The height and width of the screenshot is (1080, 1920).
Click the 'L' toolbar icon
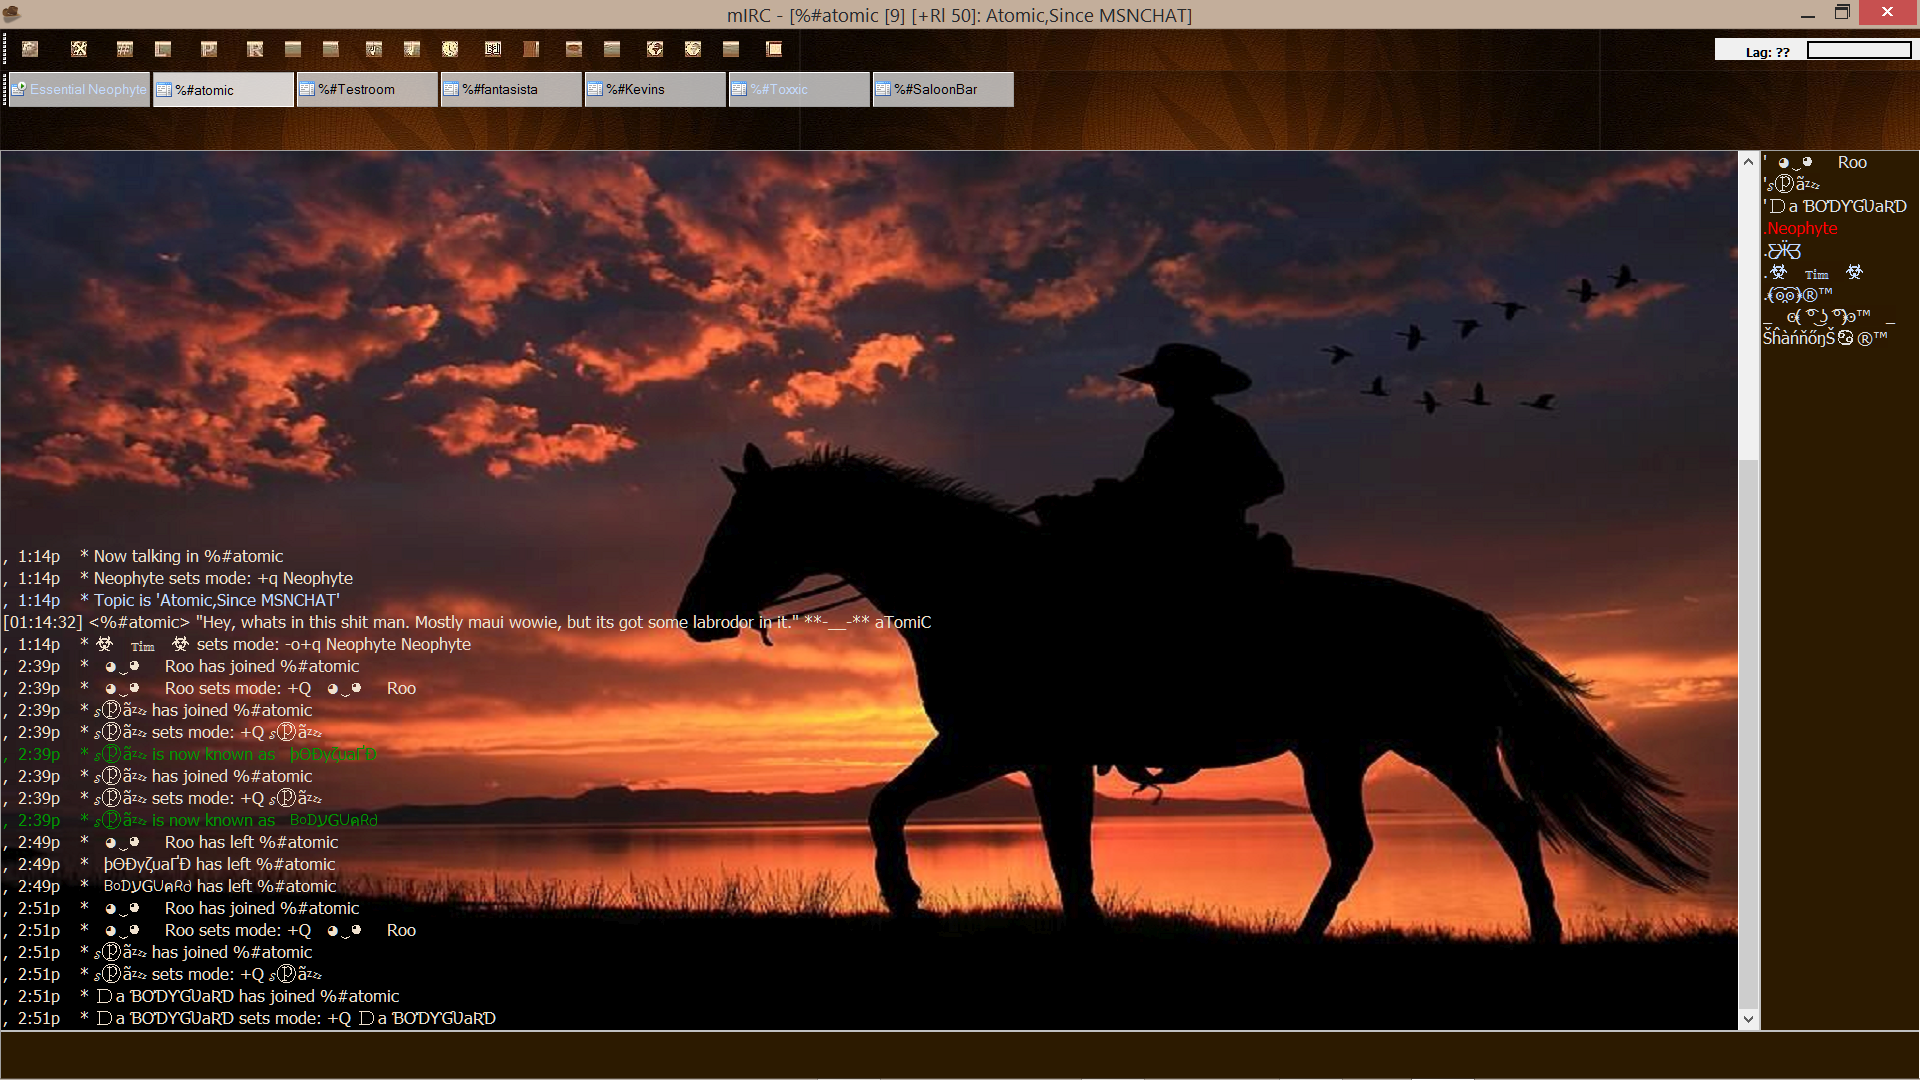(163, 49)
